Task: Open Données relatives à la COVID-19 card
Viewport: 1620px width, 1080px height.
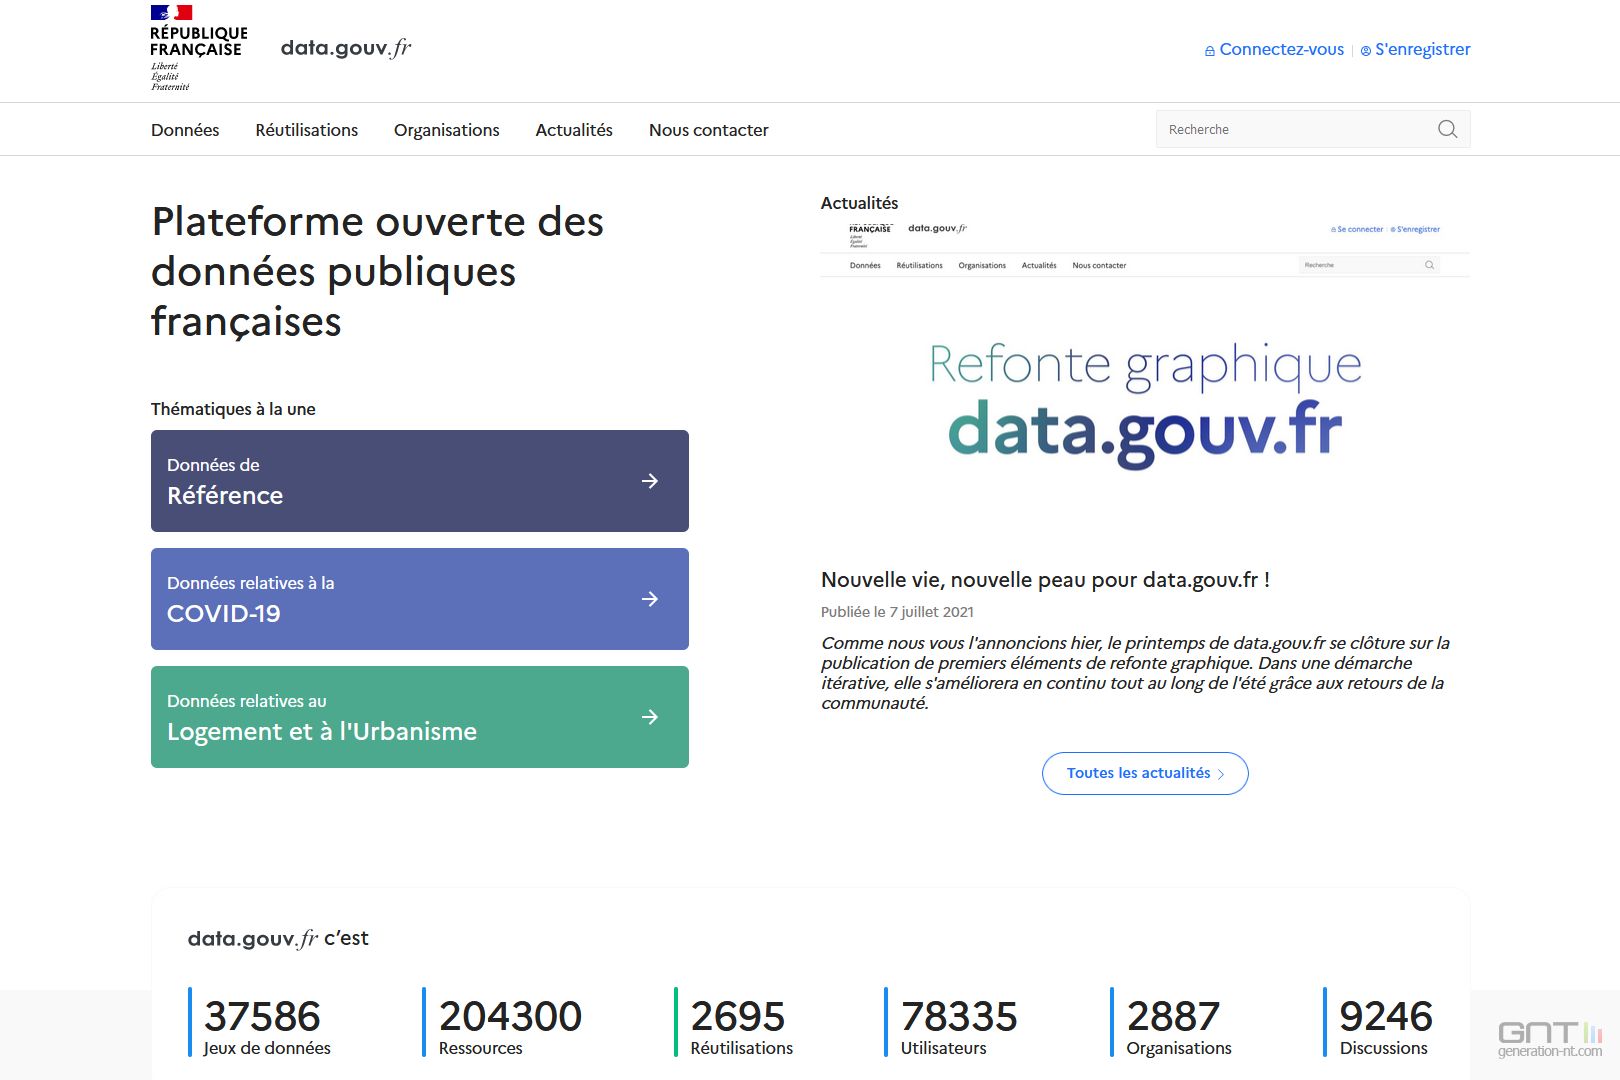Action: click(x=420, y=599)
